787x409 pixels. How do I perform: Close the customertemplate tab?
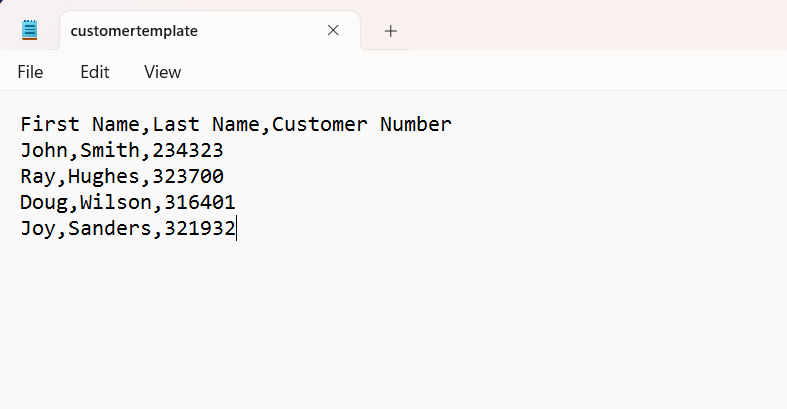333,31
